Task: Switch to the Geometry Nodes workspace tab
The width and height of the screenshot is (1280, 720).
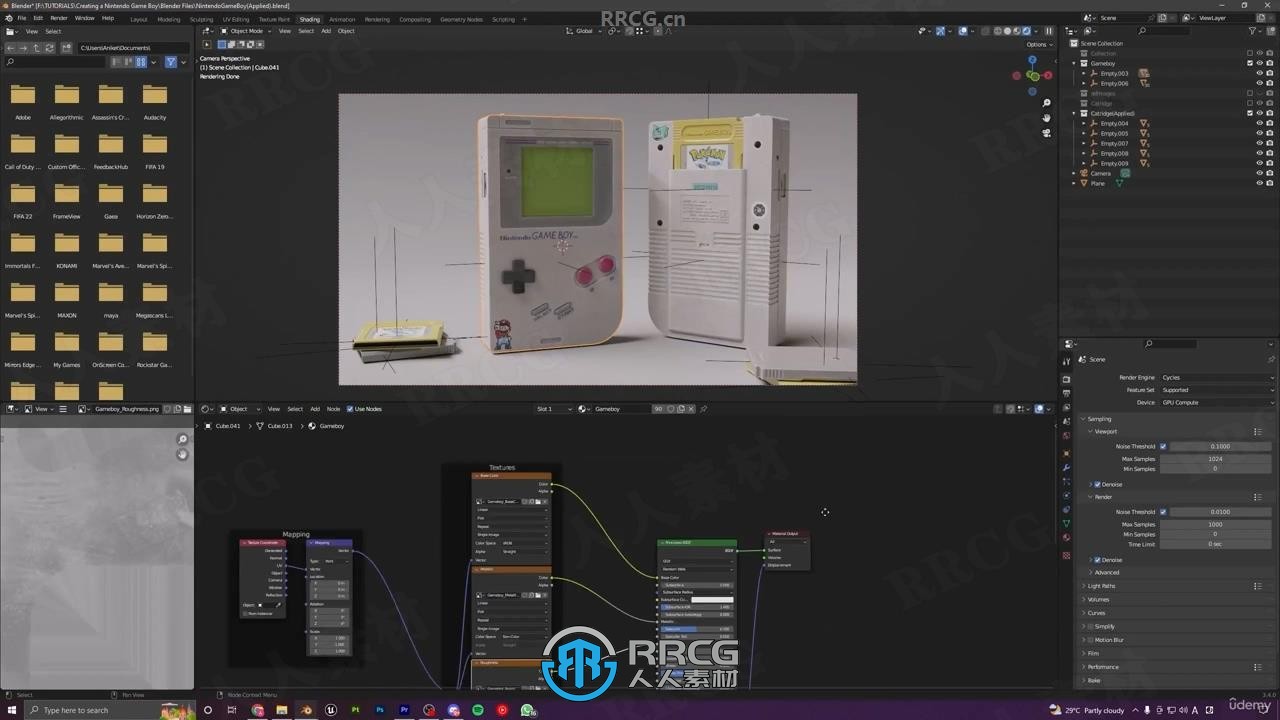Action: [461, 19]
